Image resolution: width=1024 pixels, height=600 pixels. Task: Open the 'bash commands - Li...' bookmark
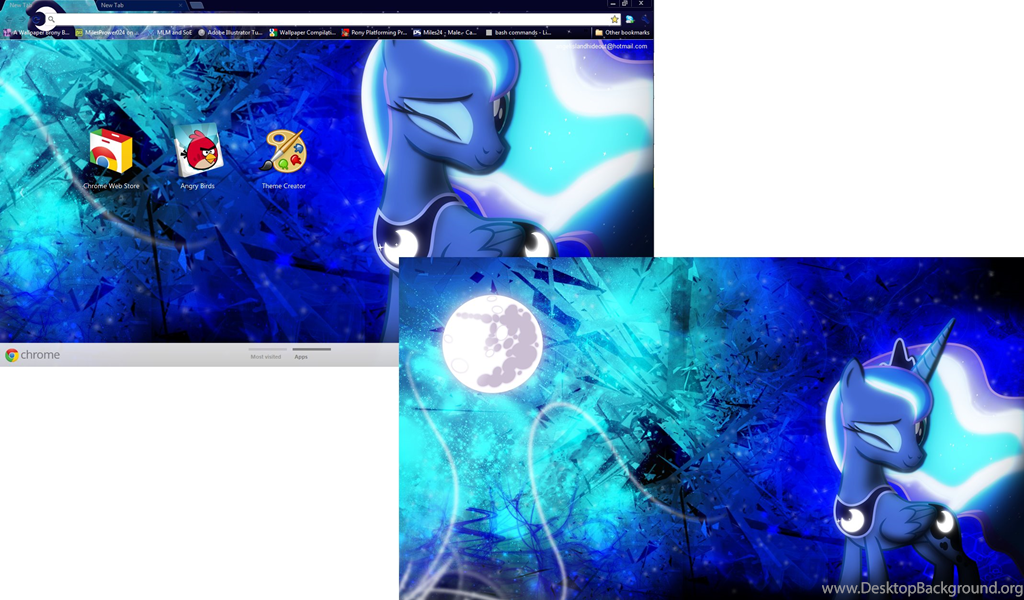(519, 33)
